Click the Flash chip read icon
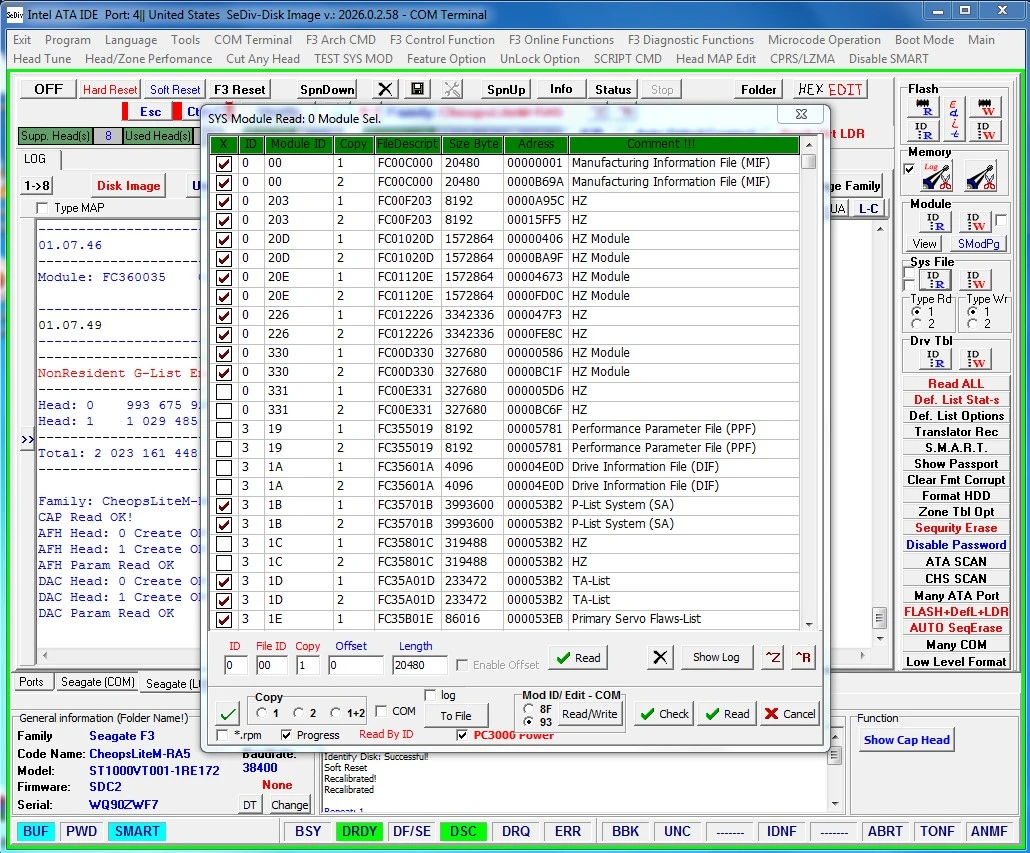 click(924, 108)
